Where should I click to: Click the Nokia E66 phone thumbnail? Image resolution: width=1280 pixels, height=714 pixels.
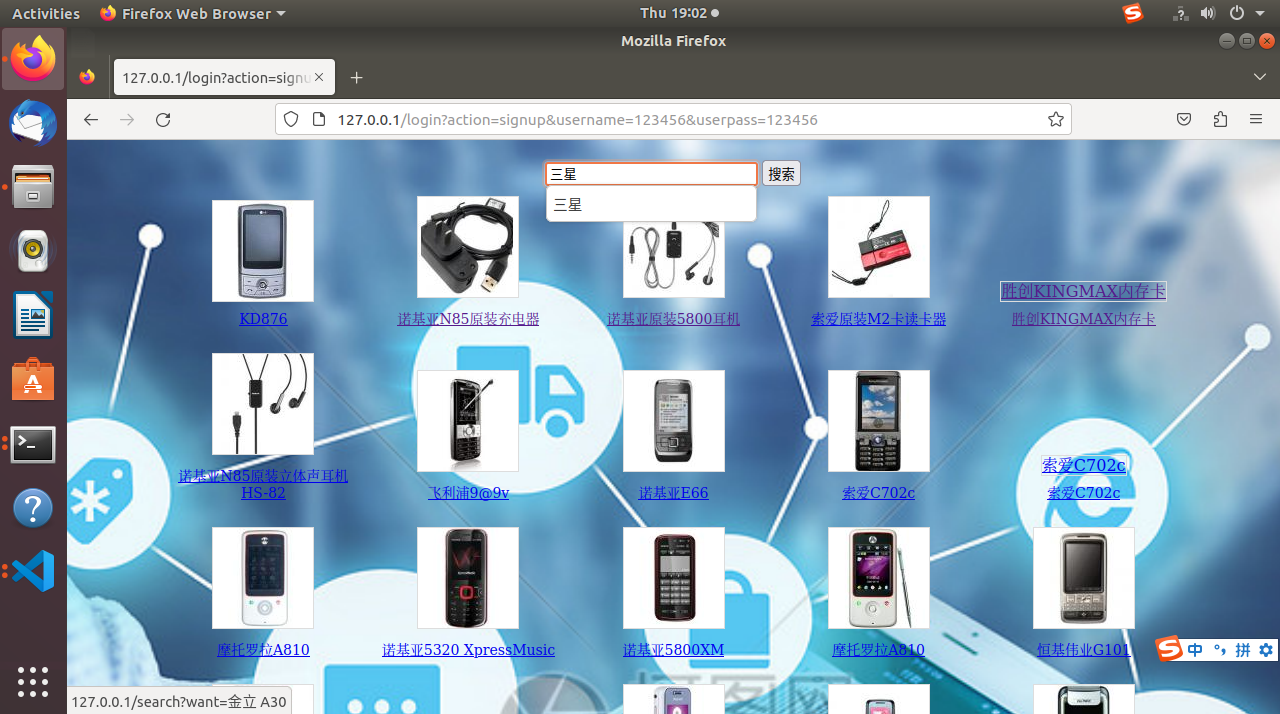(673, 421)
